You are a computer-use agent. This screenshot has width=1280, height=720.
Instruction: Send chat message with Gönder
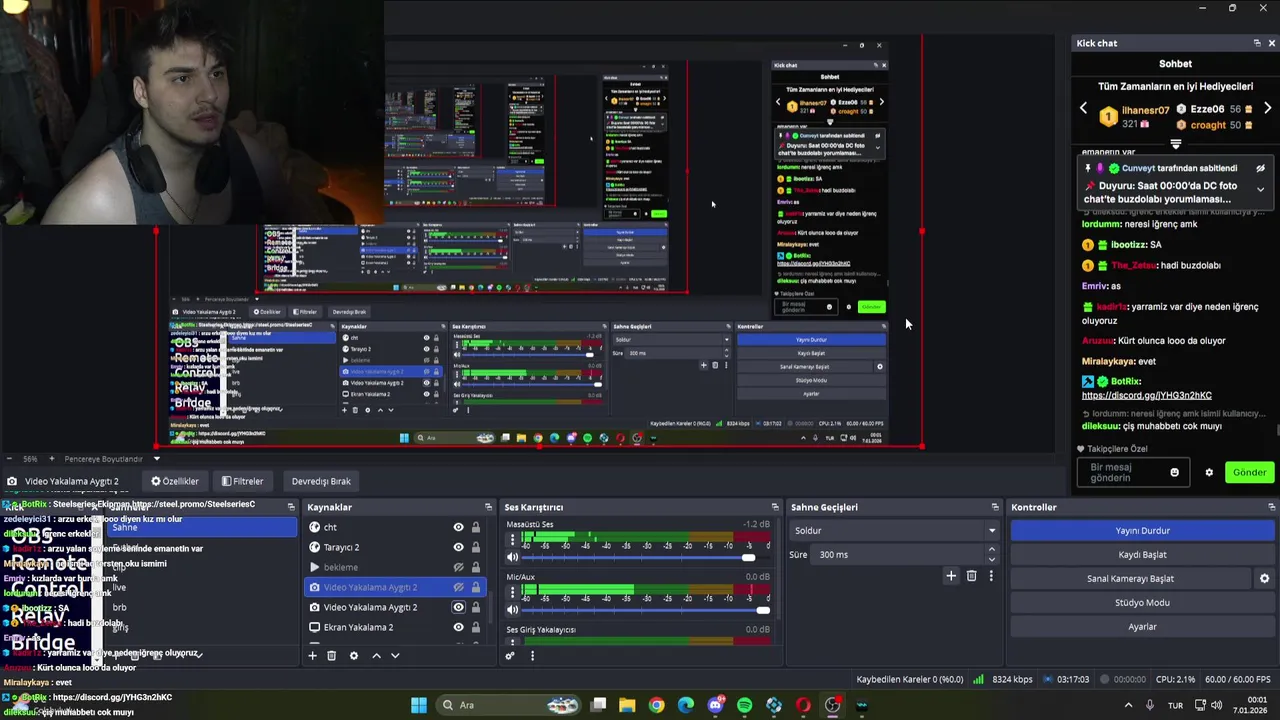(x=1249, y=473)
